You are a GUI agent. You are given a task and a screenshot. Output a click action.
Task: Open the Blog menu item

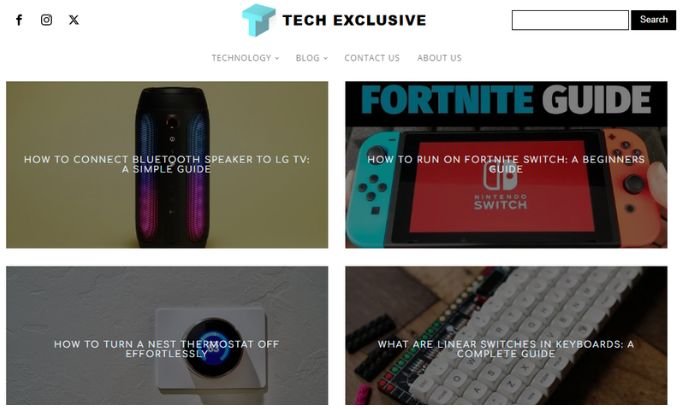tap(307, 58)
